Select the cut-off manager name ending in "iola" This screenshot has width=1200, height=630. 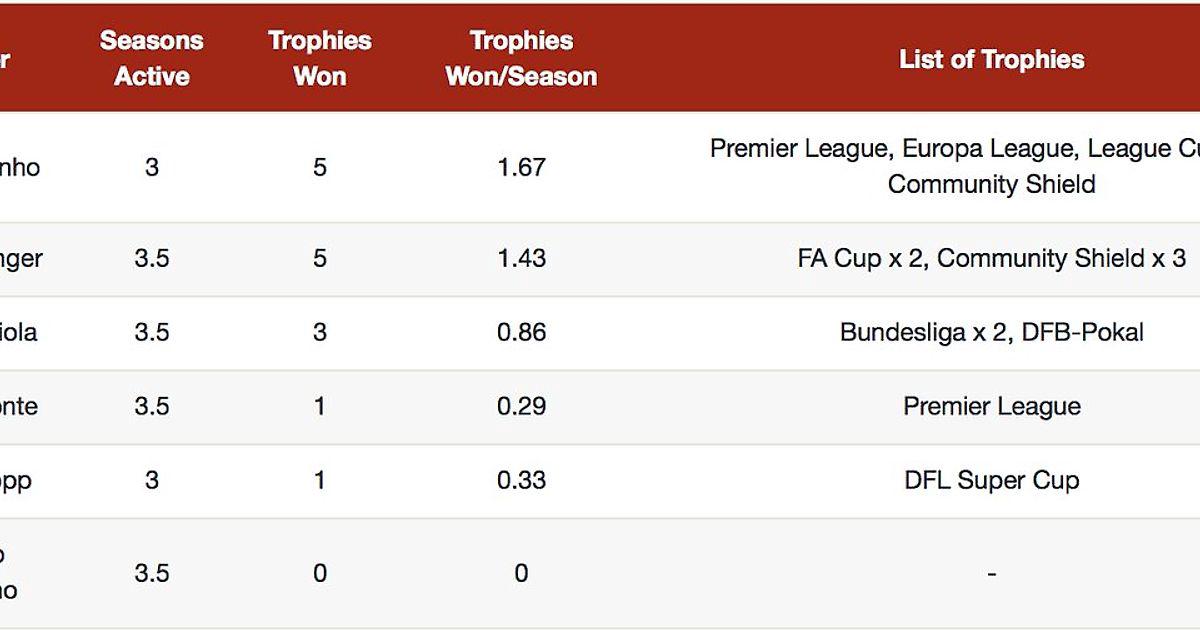pyautogui.click(x=19, y=333)
